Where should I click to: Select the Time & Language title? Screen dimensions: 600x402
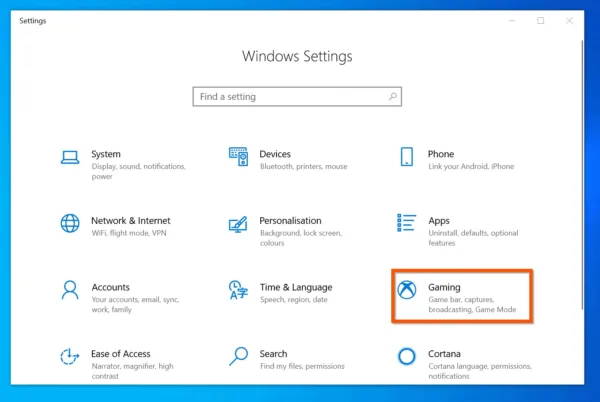pyautogui.click(x=296, y=287)
